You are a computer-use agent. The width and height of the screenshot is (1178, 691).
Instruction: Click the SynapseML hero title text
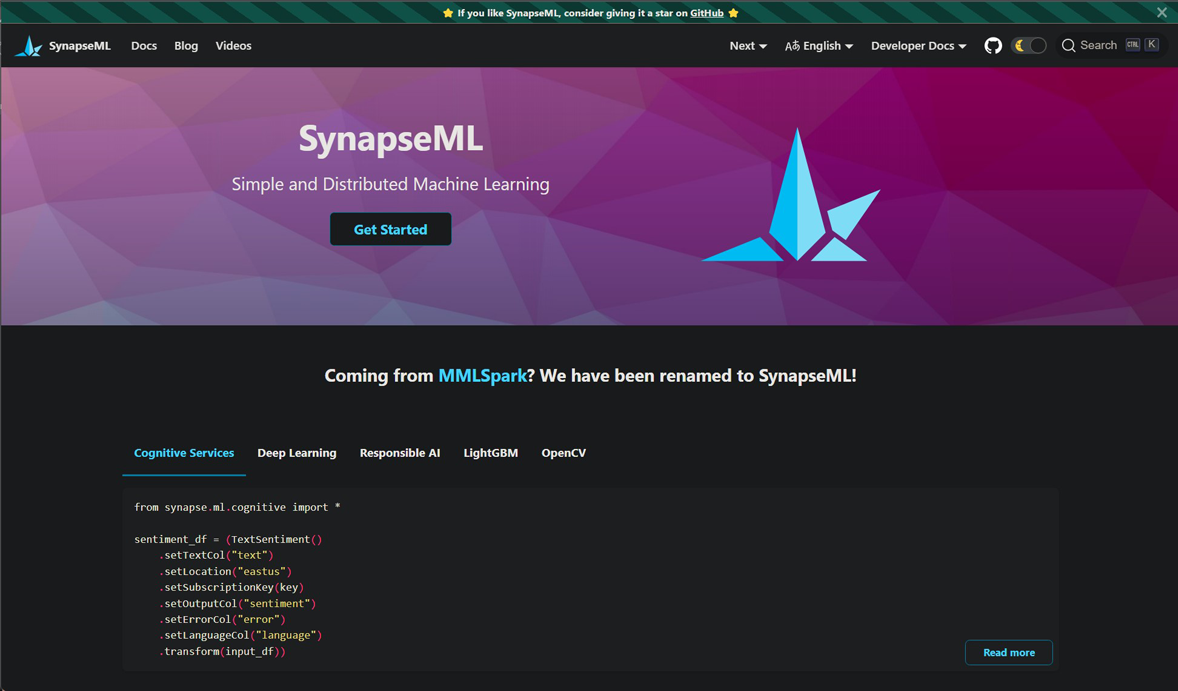click(391, 139)
